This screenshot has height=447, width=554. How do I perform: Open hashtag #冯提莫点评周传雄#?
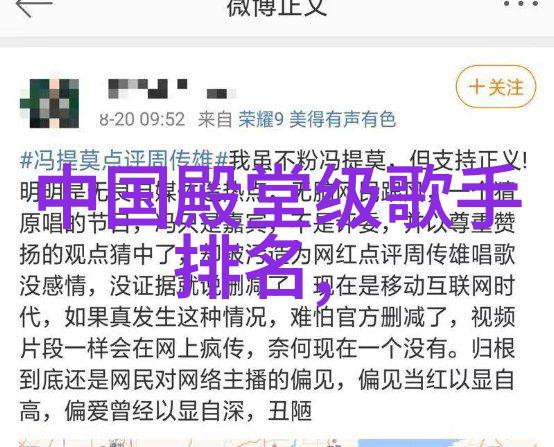[124, 161]
